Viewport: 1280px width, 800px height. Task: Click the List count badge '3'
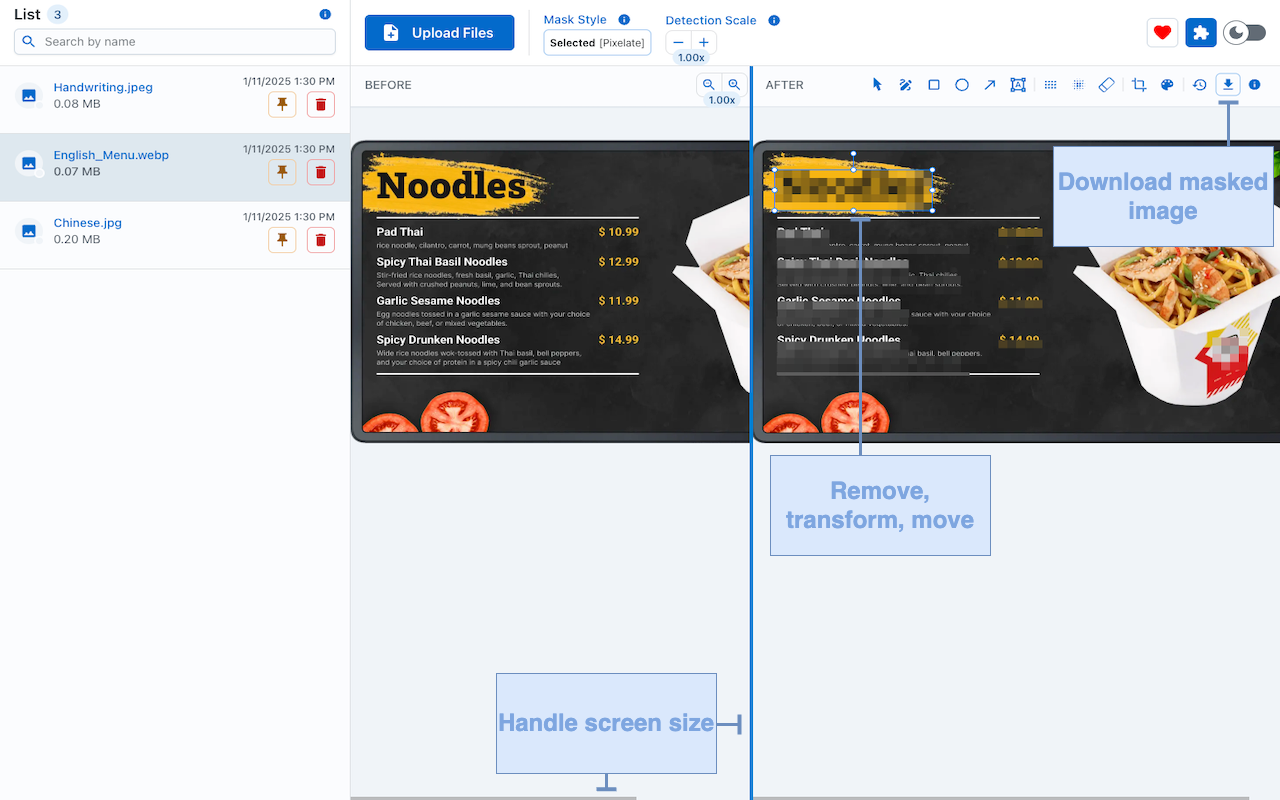[58, 15]
